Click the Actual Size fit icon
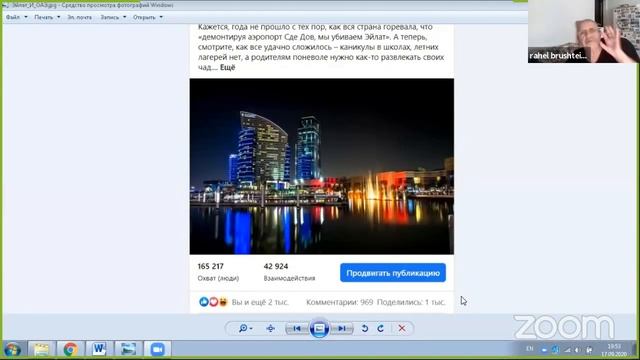The height and width of the screenshot is (360, 640). click(270, 328)
